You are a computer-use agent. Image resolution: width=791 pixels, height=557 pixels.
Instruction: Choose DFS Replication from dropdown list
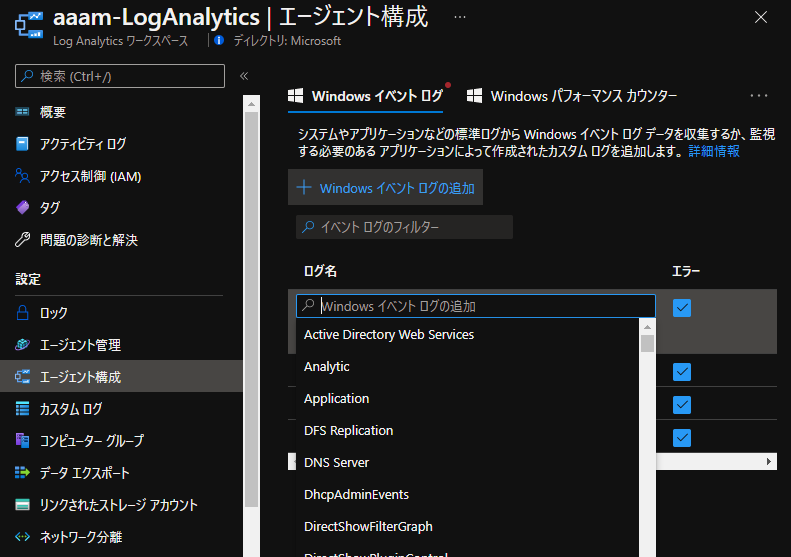pyautogui.click(x=467, y=430)
